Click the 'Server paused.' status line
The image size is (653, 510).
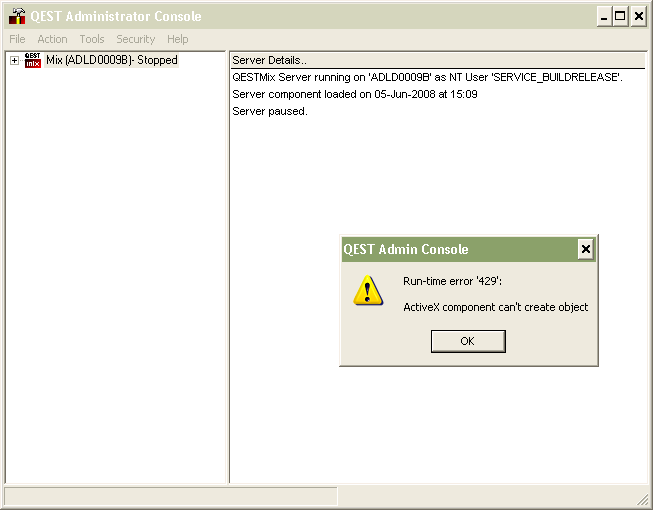coord(269,111)
